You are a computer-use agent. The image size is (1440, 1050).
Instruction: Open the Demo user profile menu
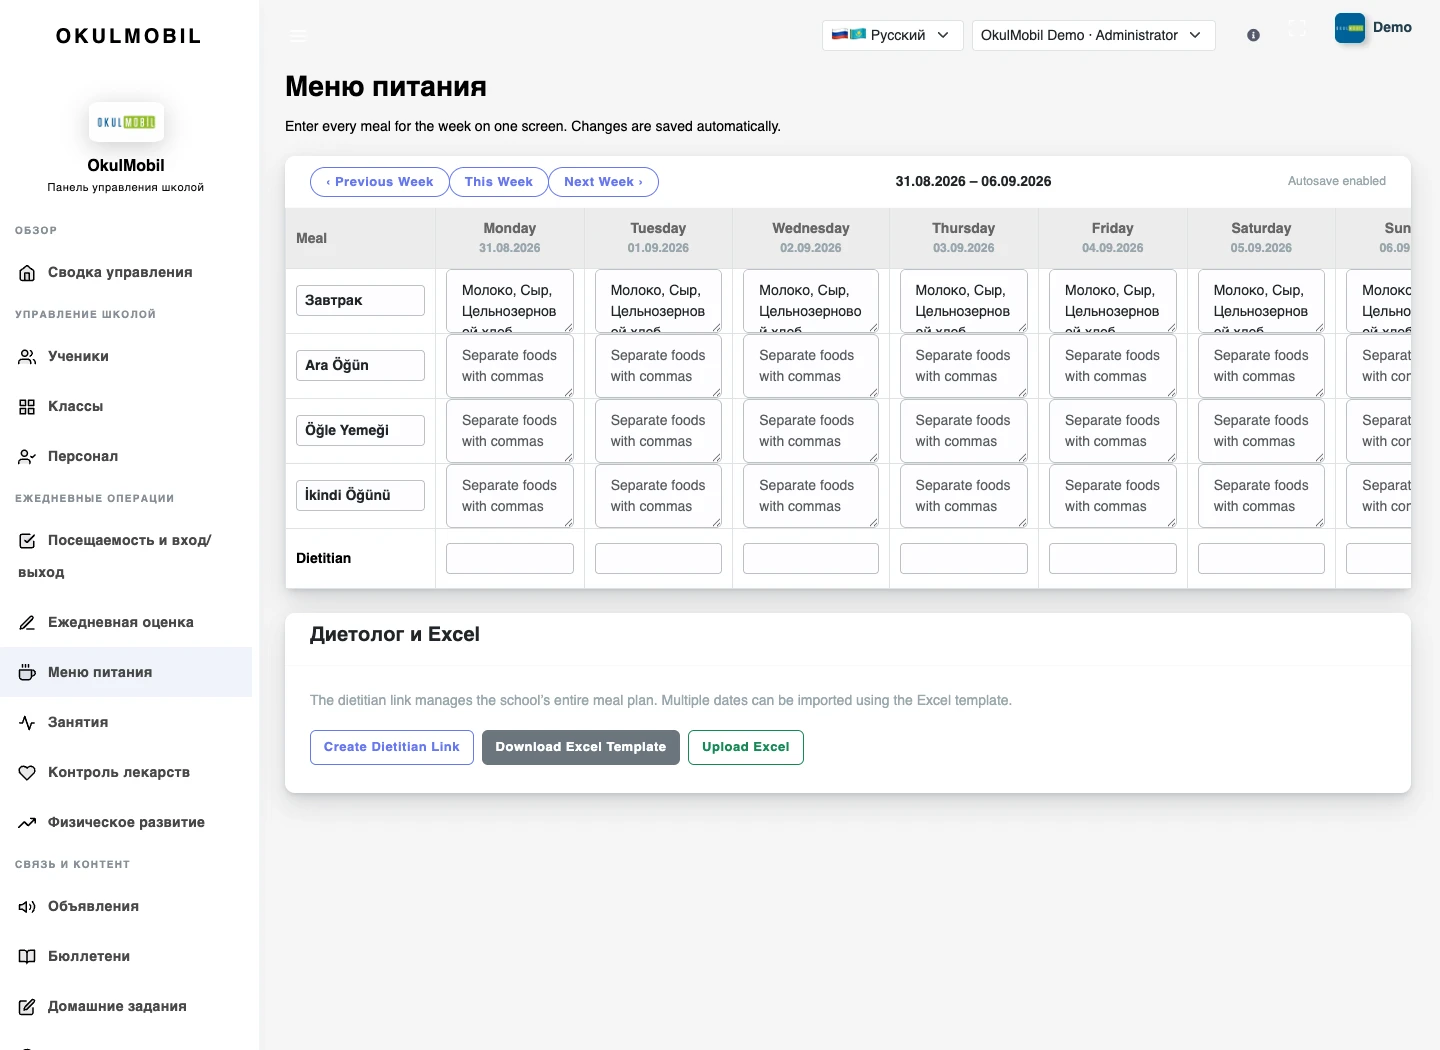1373,28
